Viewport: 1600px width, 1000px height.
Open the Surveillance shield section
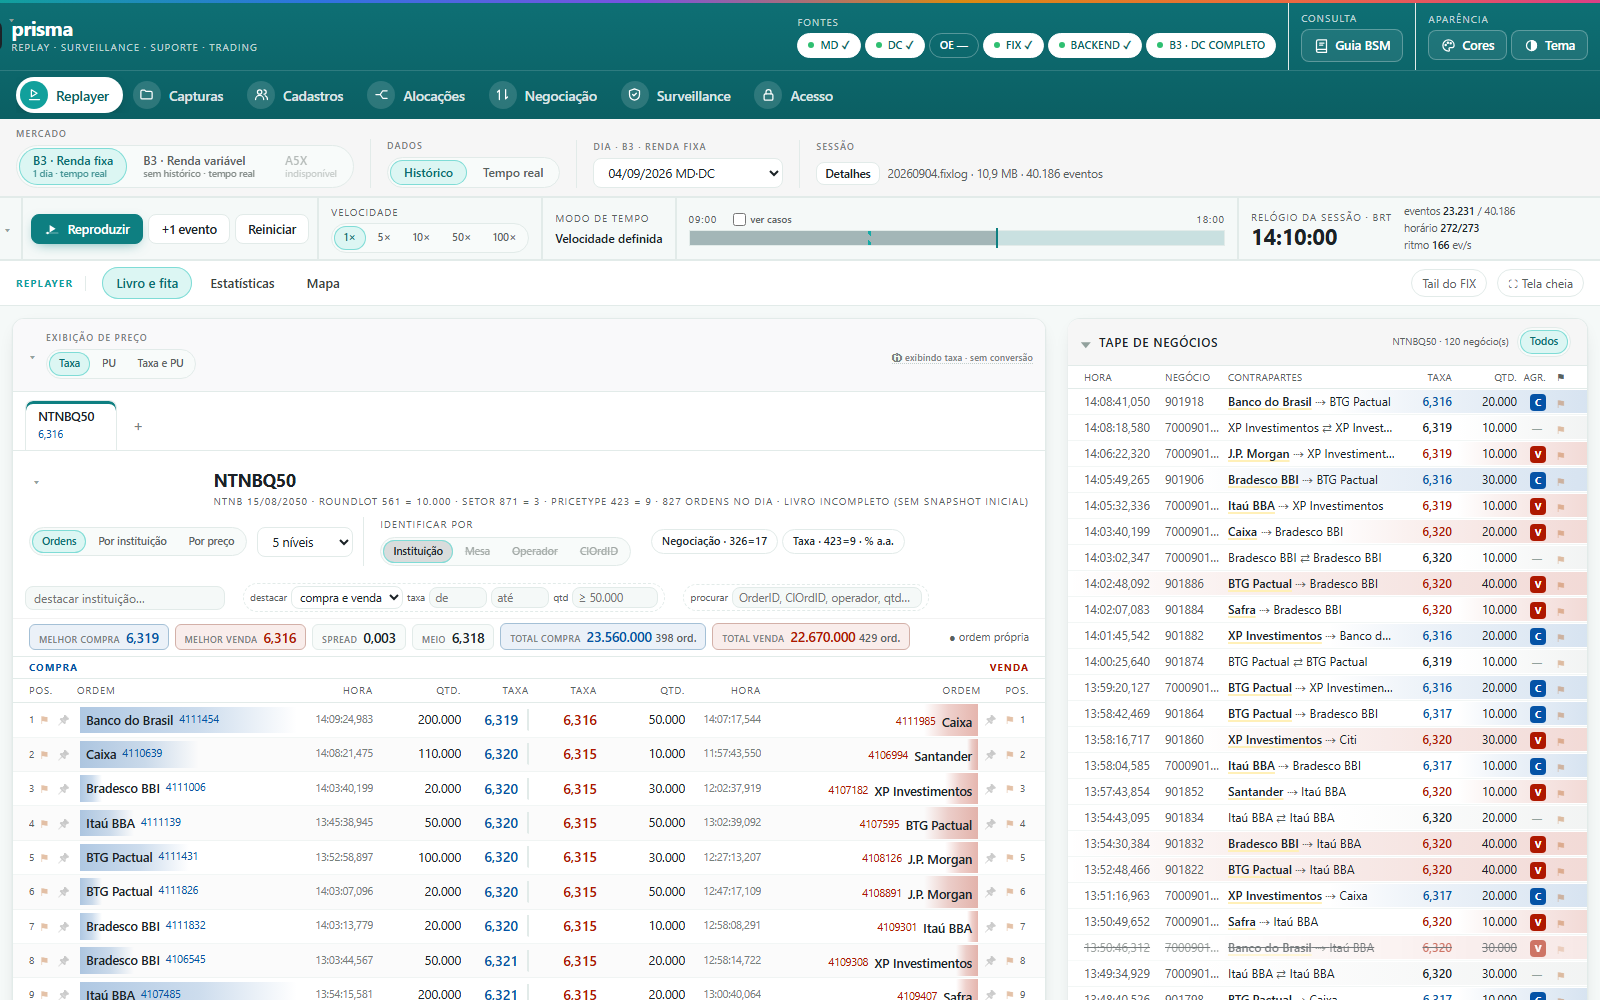677,96
